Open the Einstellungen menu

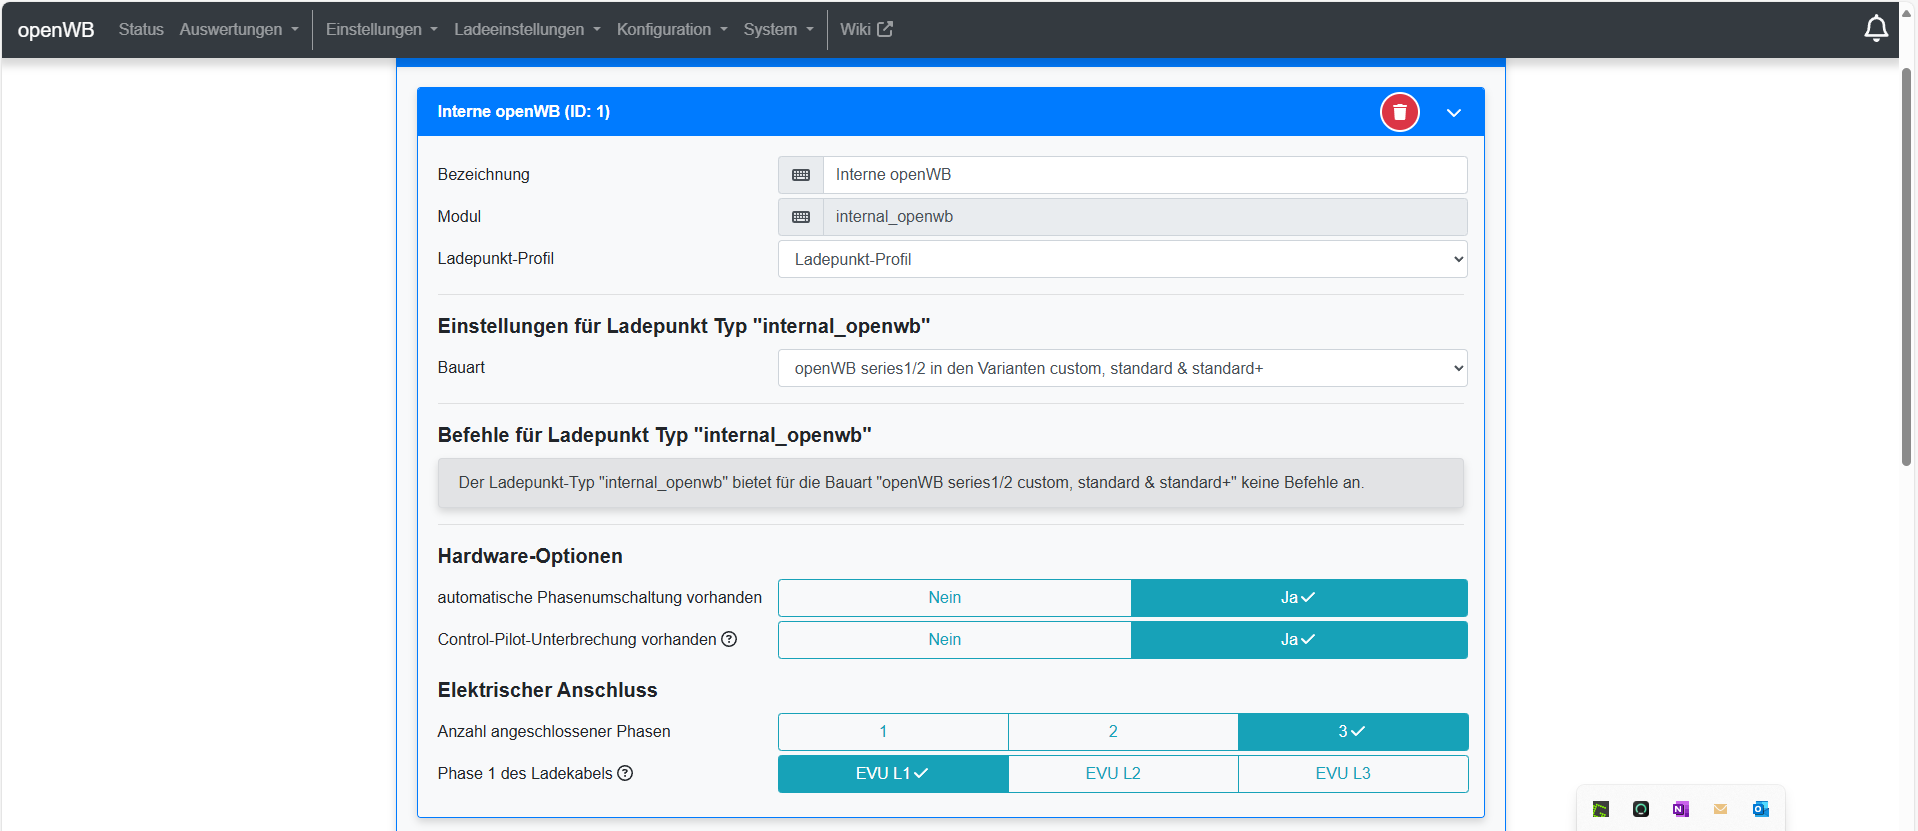click(382, 29)
